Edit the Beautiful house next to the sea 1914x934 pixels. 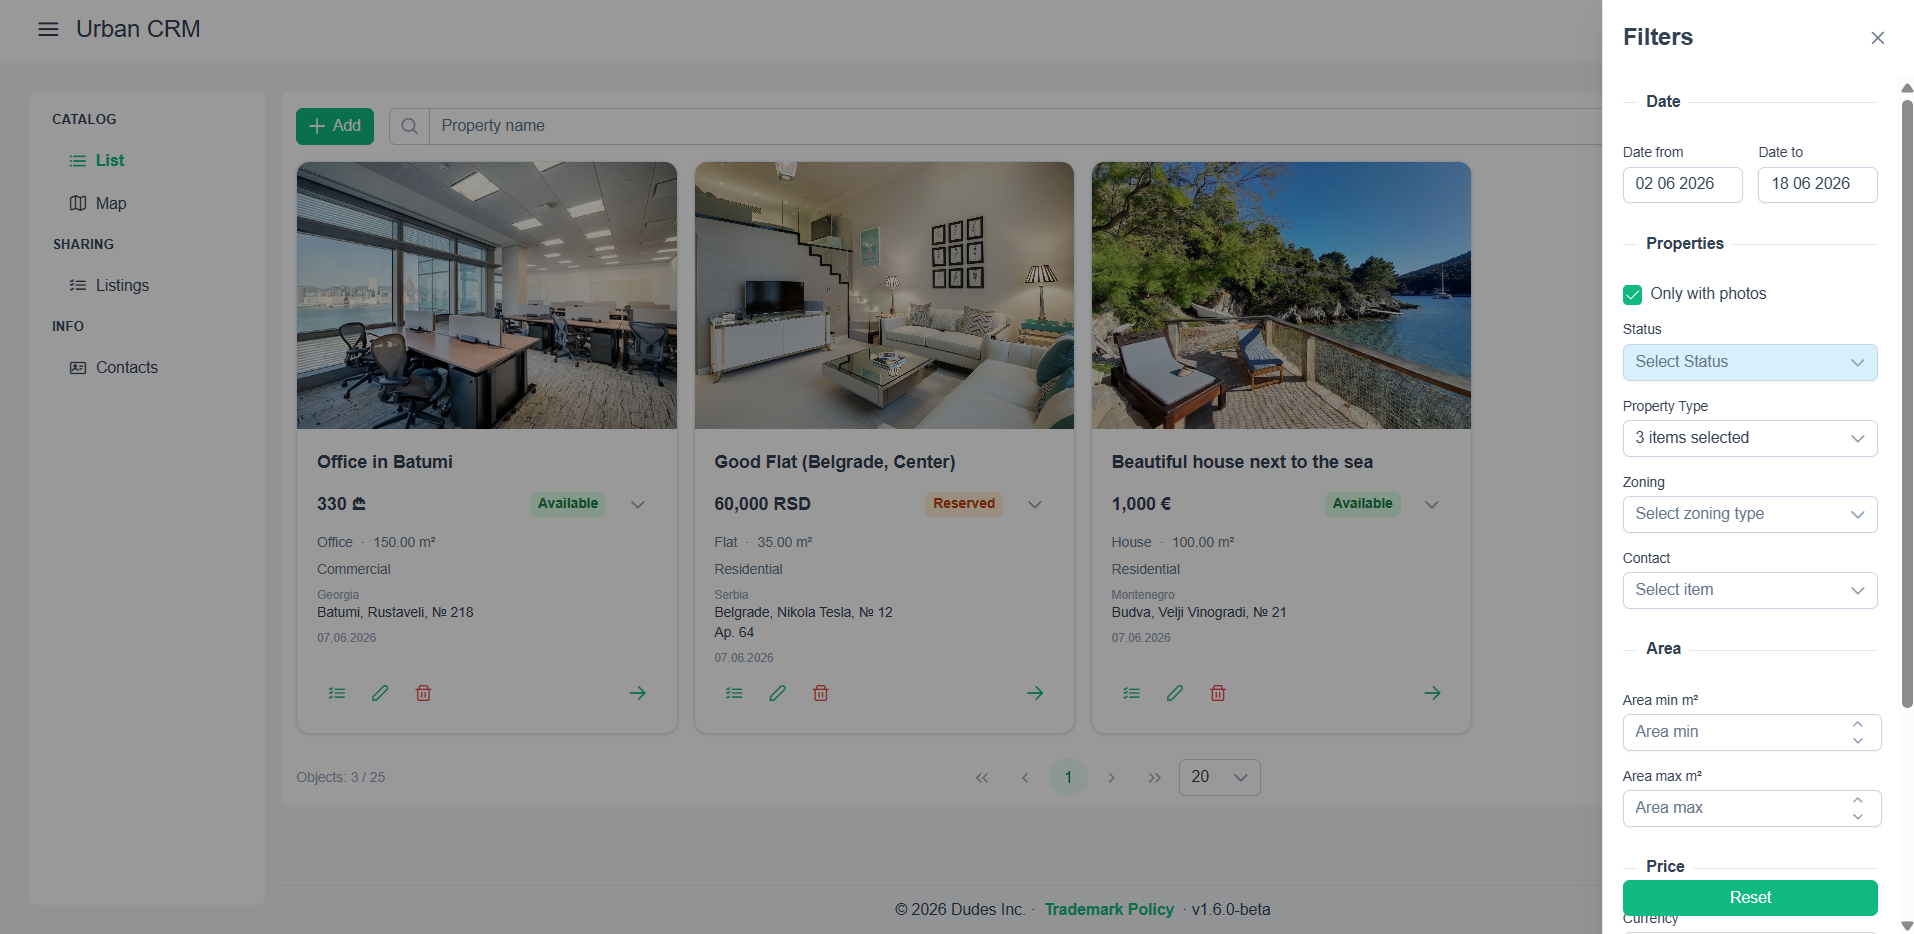point(1174,693)
